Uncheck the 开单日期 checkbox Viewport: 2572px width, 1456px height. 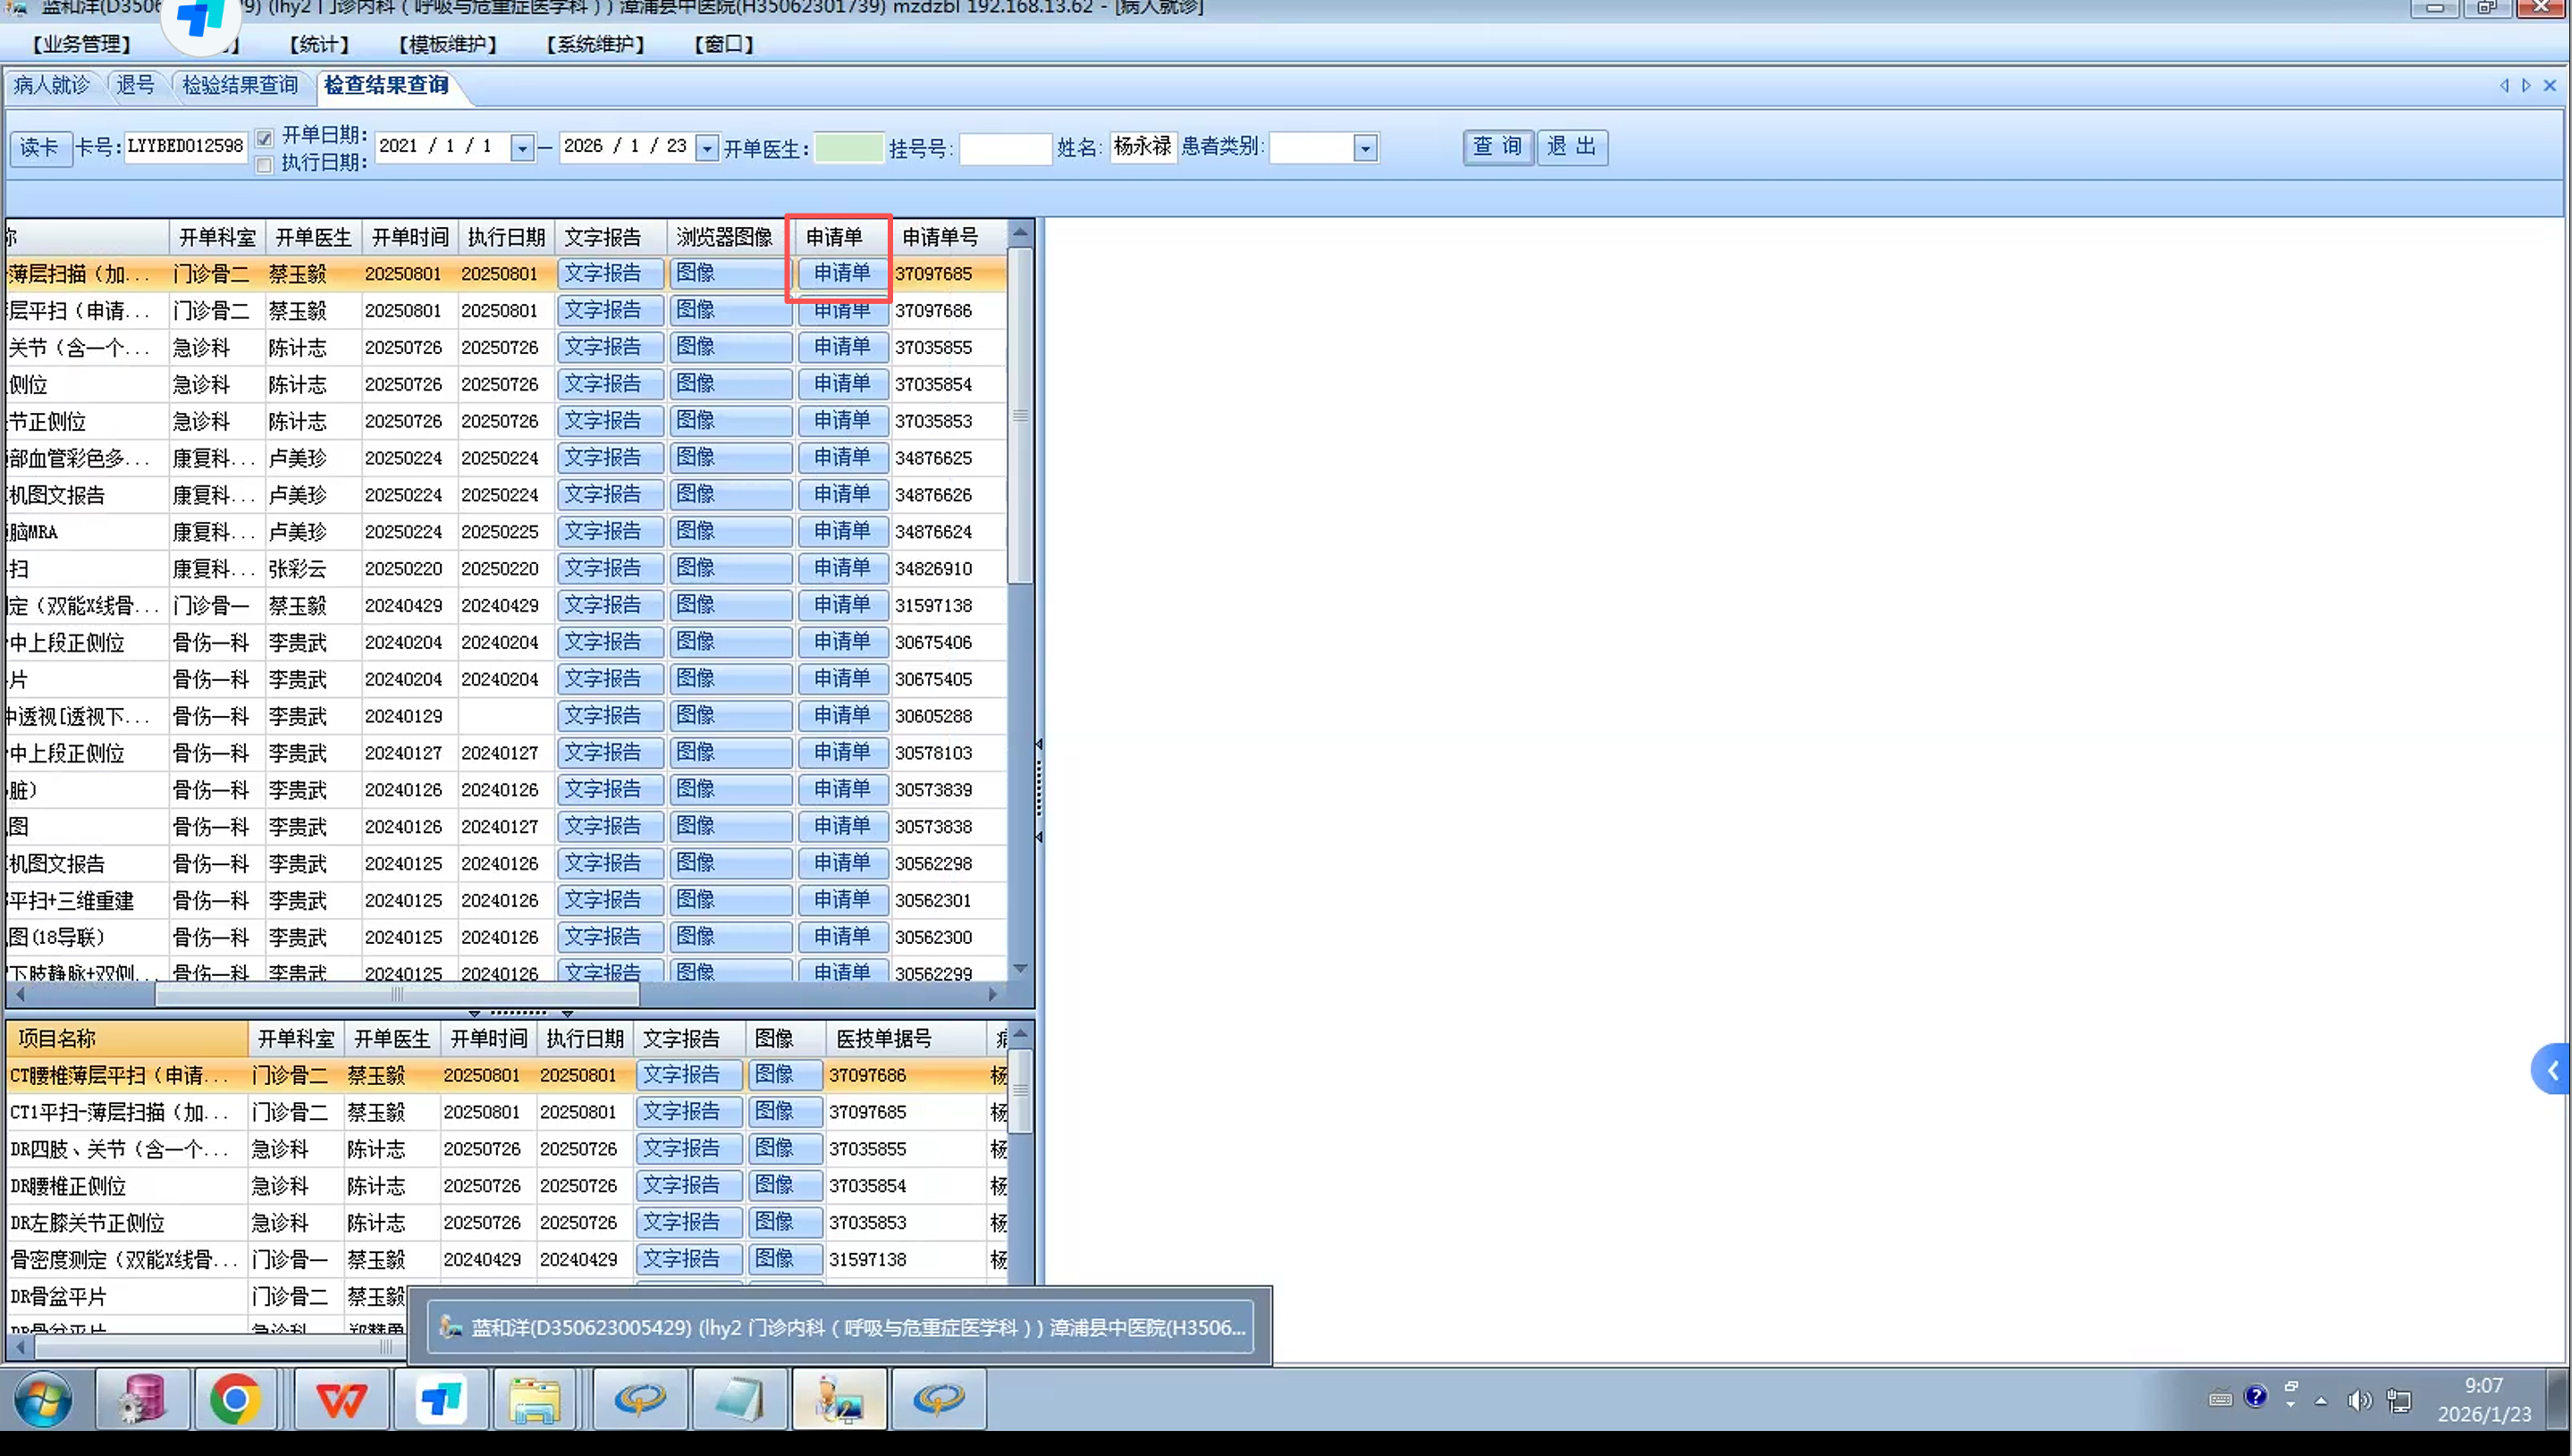tap(264, 138)
